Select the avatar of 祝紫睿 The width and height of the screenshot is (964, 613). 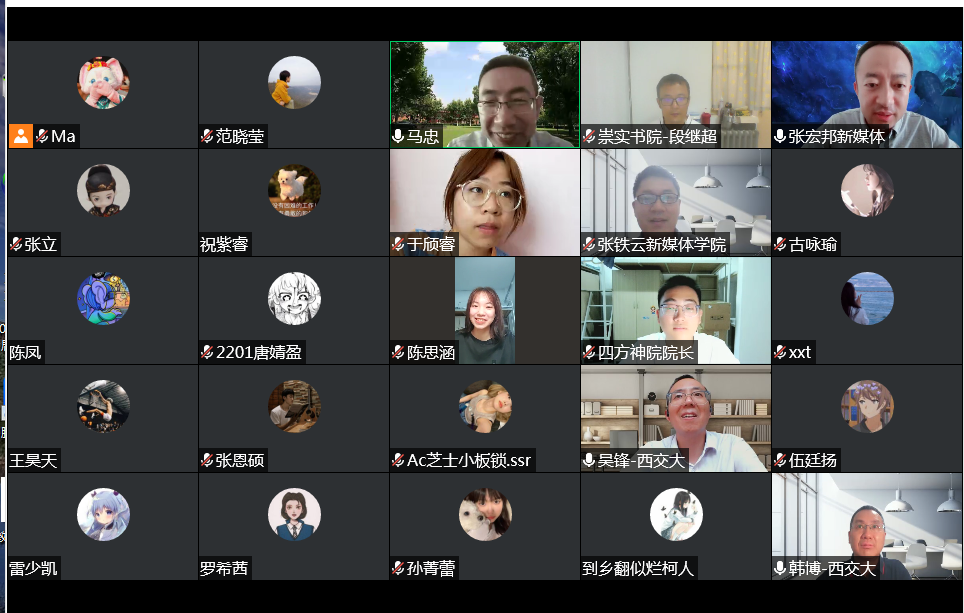click(x=294, y=191)
